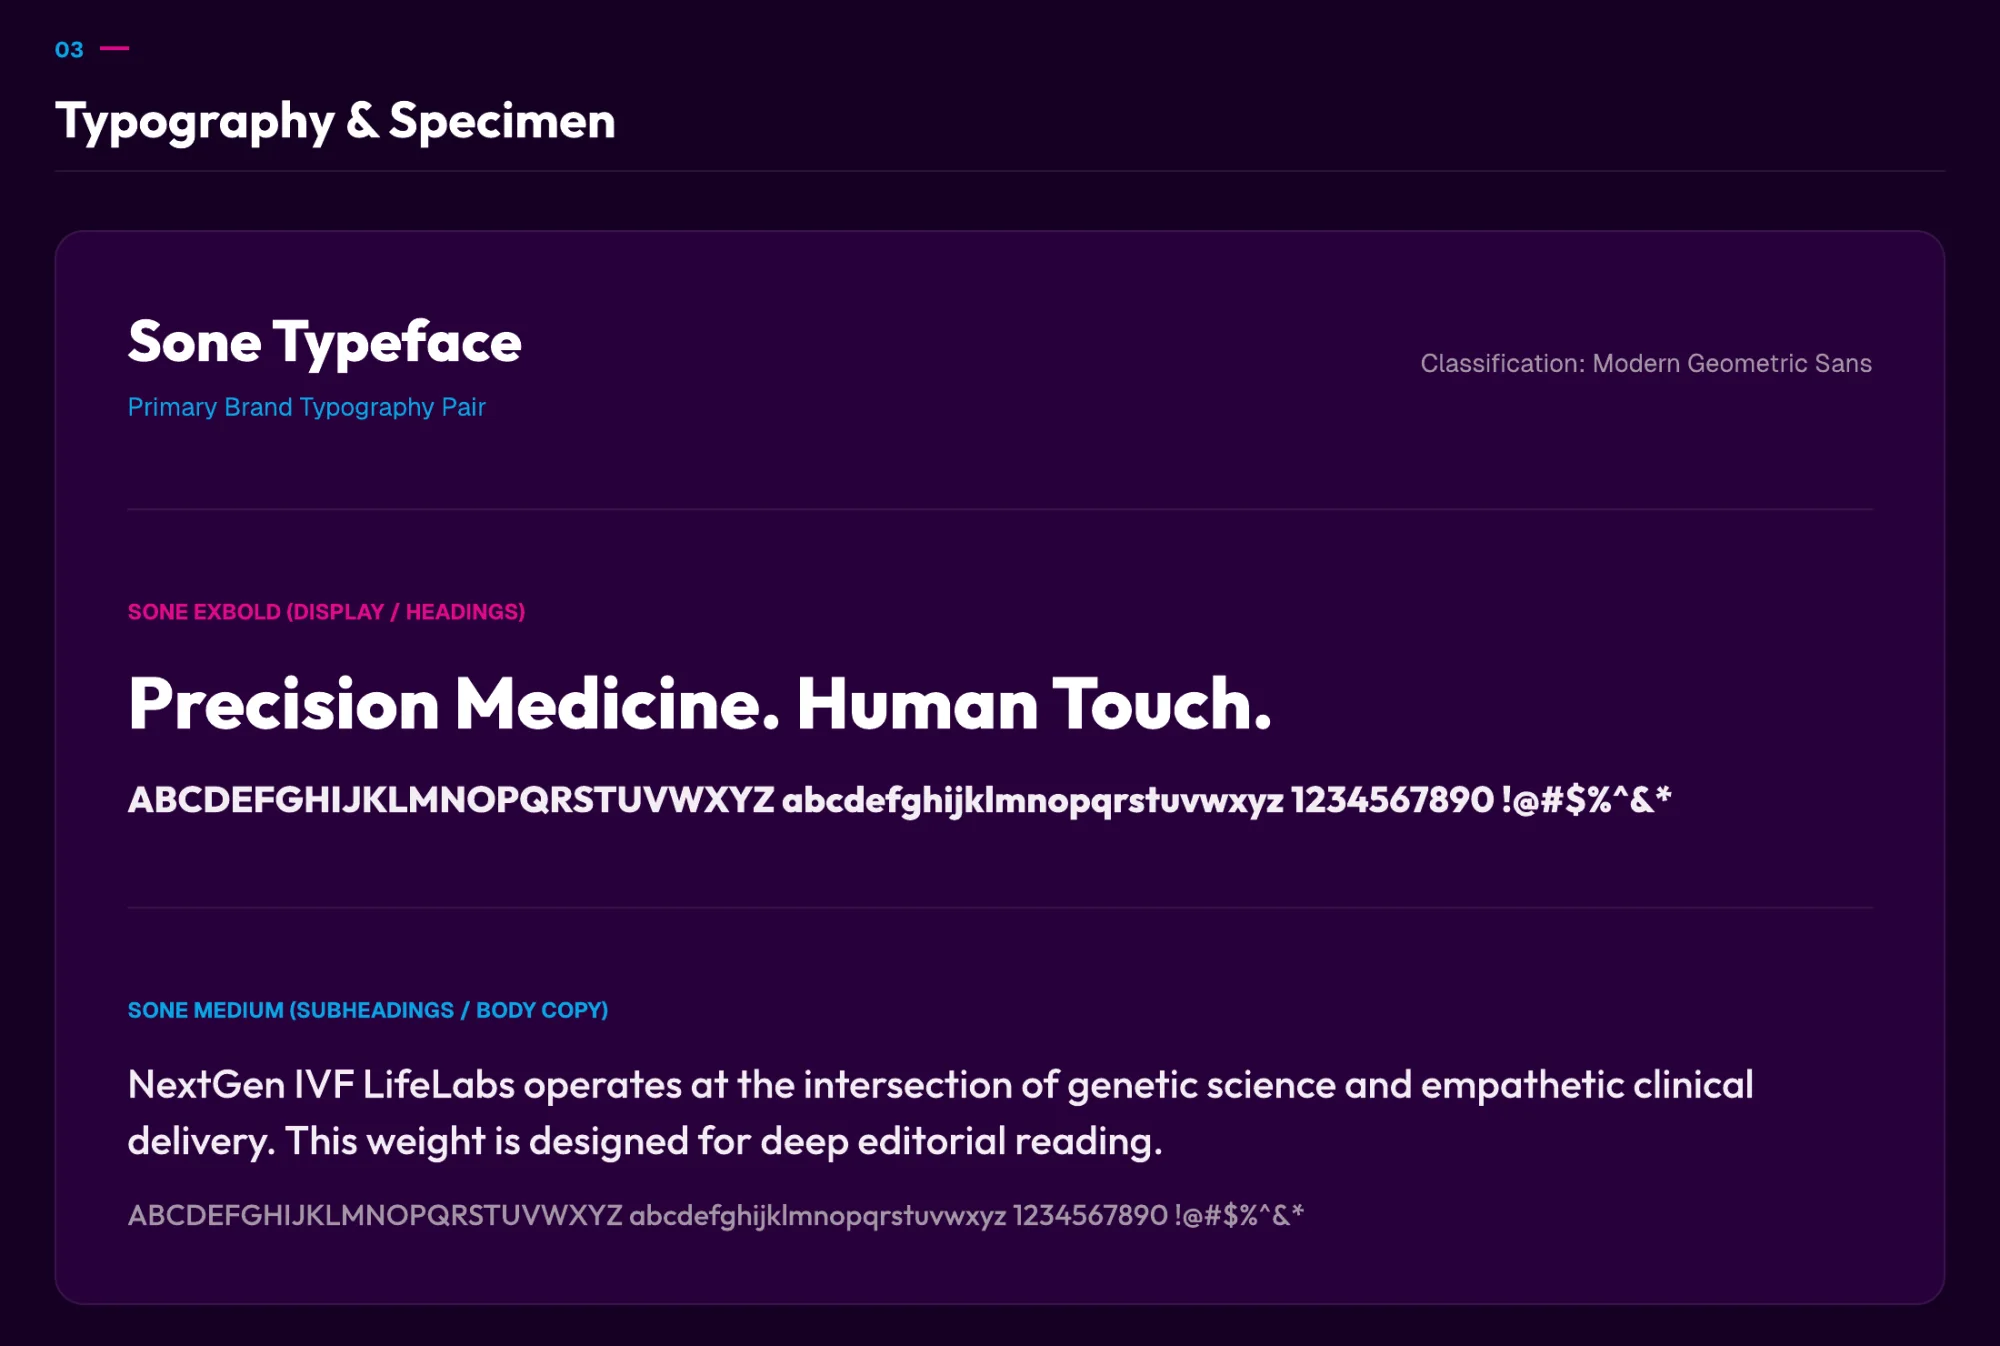
Task: Click the light gray medium-weight alphabet line
Action: tap(716, 1216)
